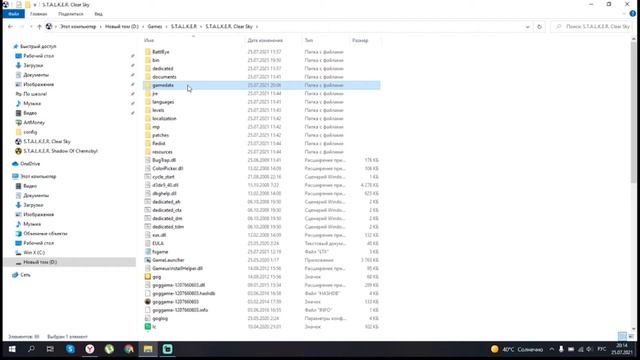Open Сеть in navigation pane
Image resolution: width=640 pixels, height=360 pixels.
pos(25,275)
